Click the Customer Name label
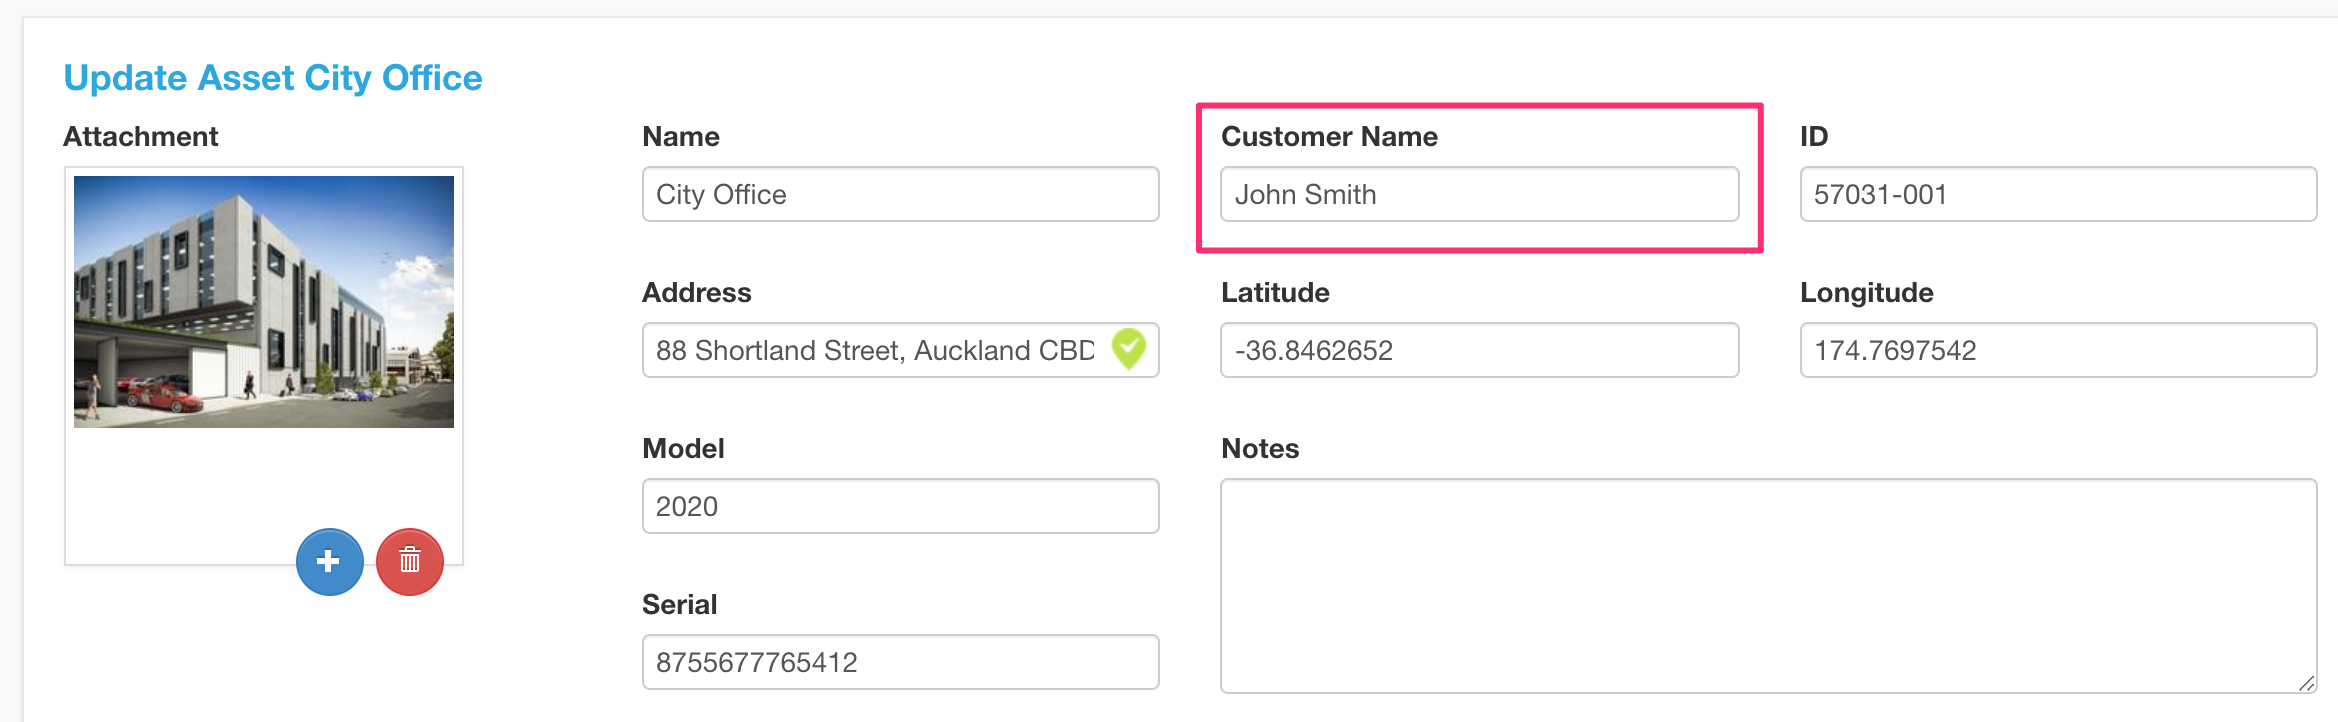This screenshot has height=722, width=2338. pyautogui.click(x=1329, y=137)
